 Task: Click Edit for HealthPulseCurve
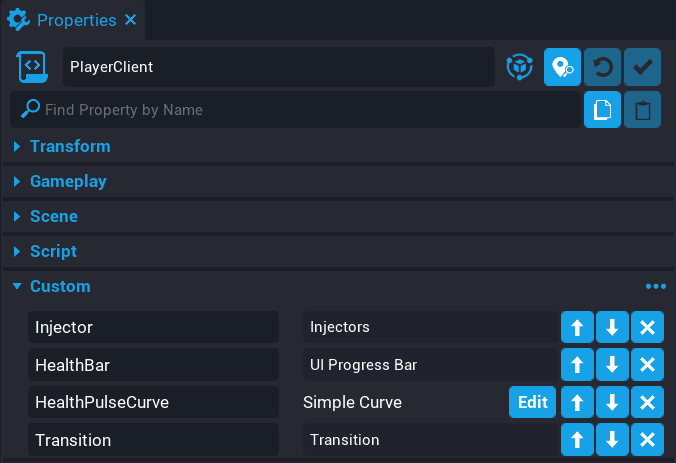pyautogui.click(x=532, y=403)
